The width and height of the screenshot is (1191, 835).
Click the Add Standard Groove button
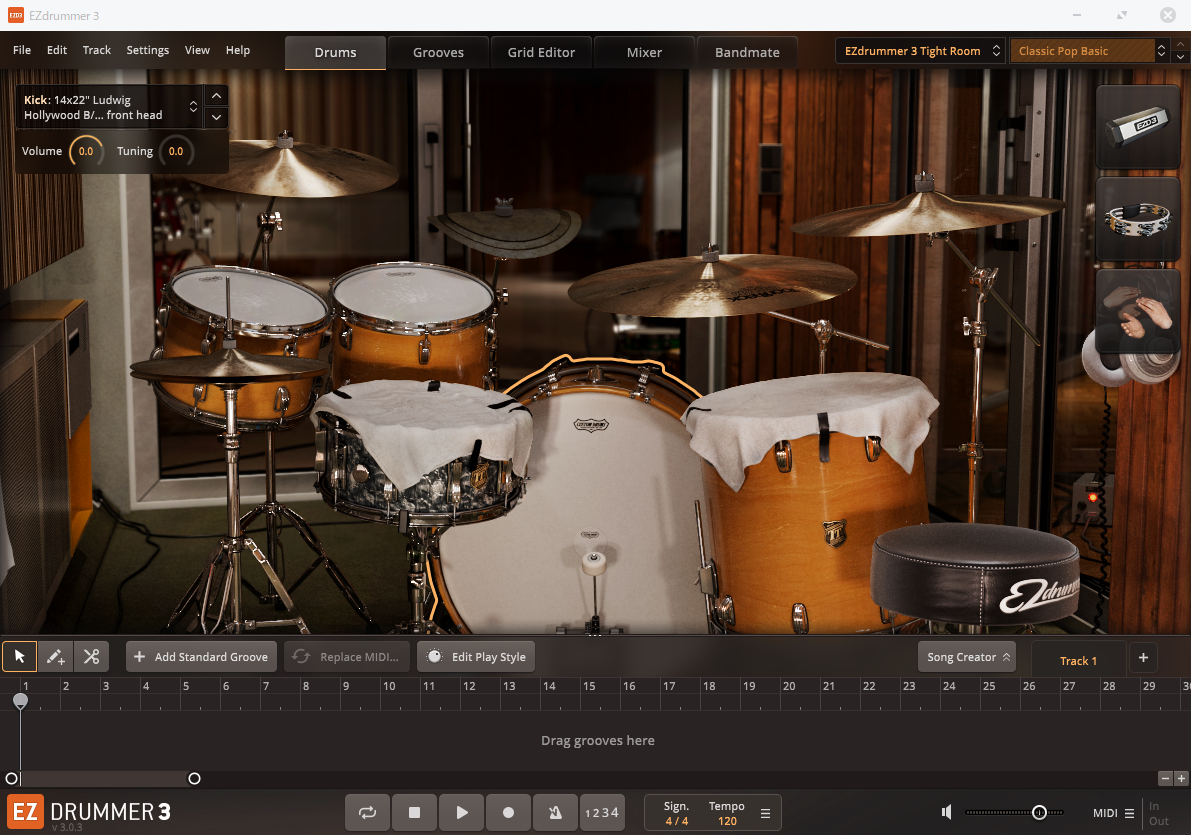tap(201, 657)
